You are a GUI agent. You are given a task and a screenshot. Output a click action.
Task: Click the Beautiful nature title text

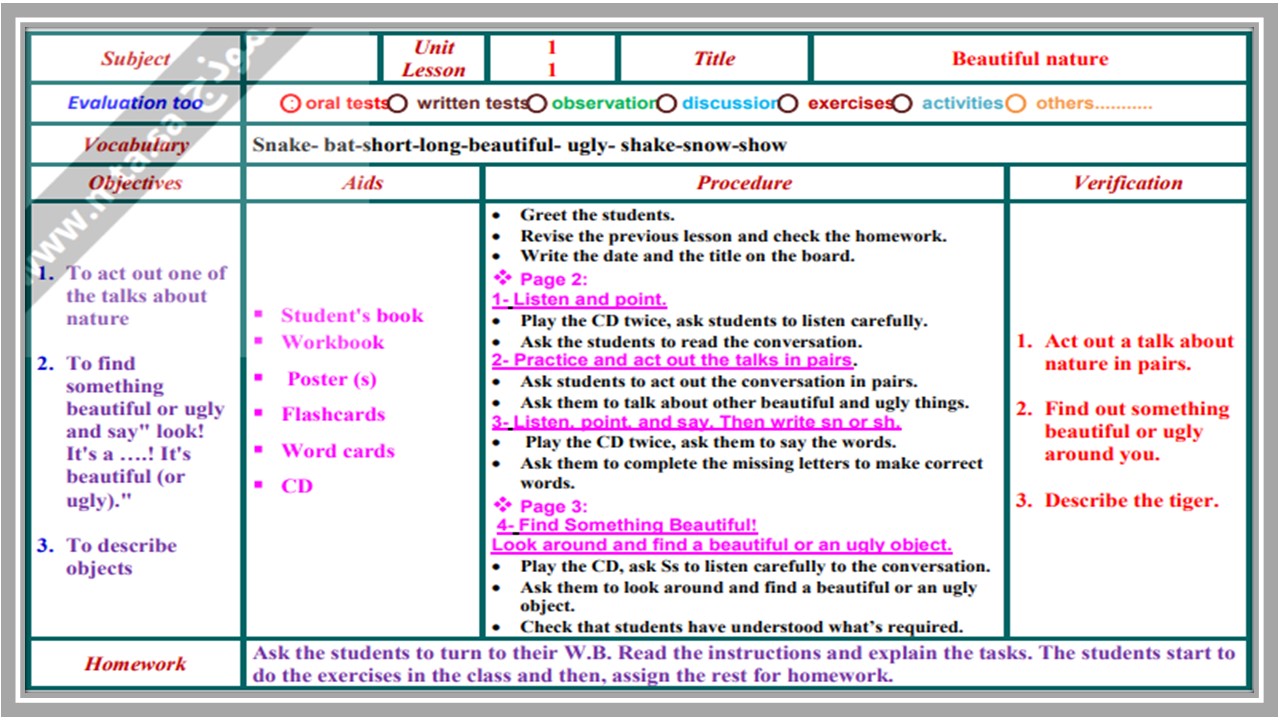[1030, 59]
